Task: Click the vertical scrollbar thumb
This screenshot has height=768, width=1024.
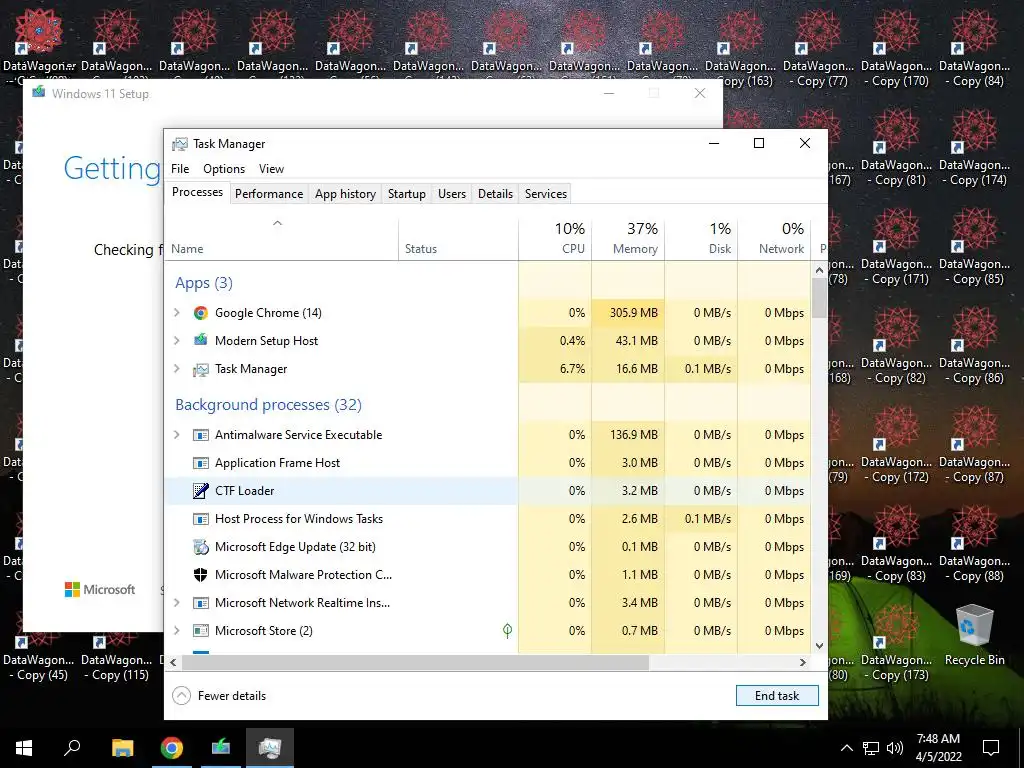Action: click(820, 298)
